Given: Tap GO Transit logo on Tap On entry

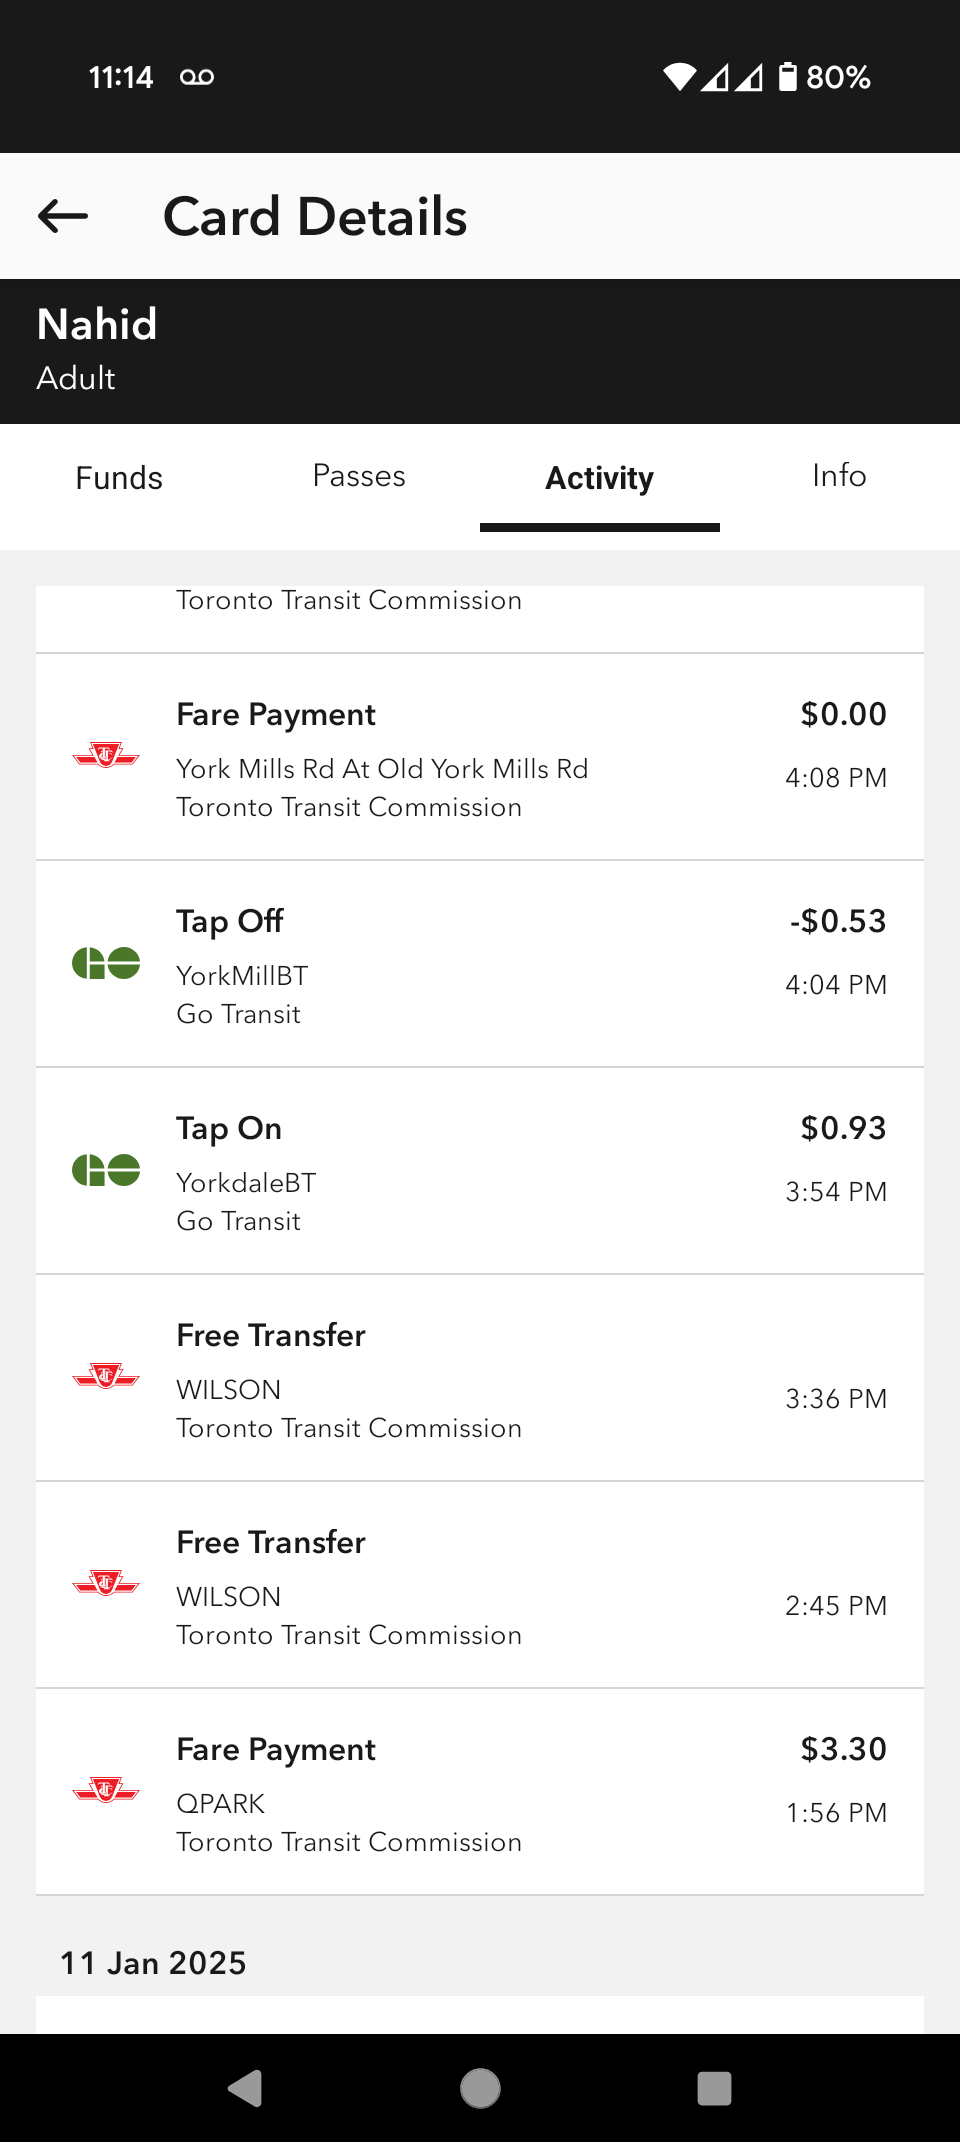Looking at the screenshot, I should click(106, 1170).
